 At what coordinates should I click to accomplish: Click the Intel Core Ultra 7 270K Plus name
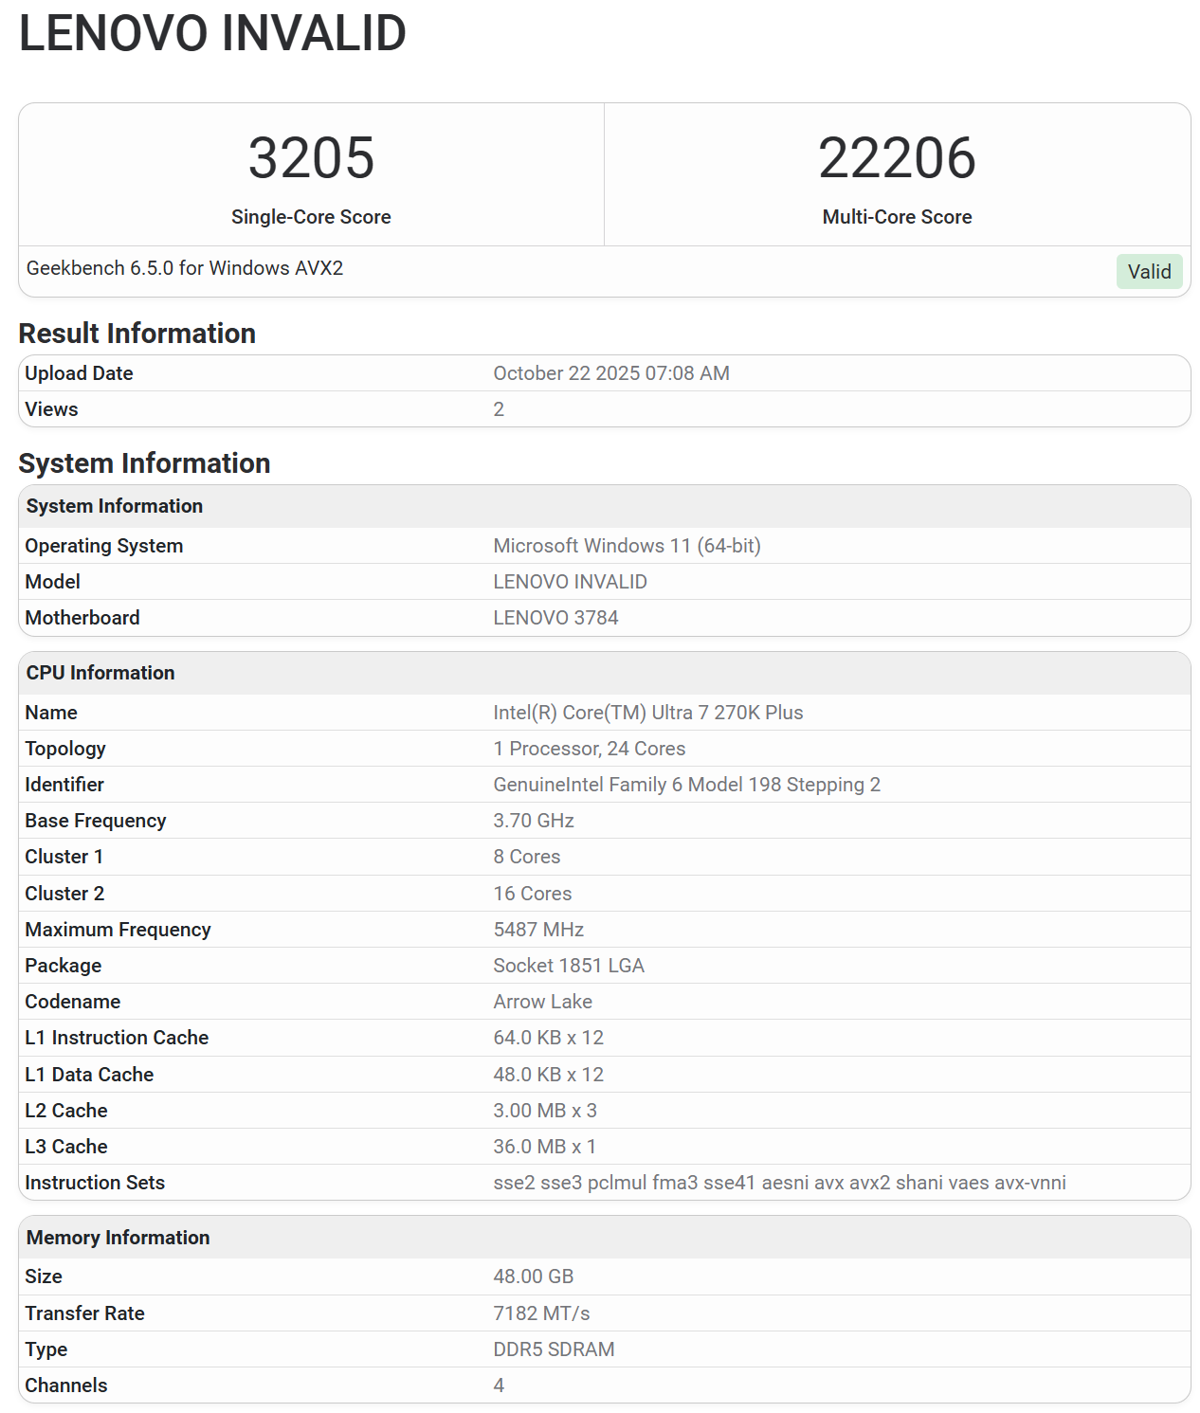click(x=648, y=713)
